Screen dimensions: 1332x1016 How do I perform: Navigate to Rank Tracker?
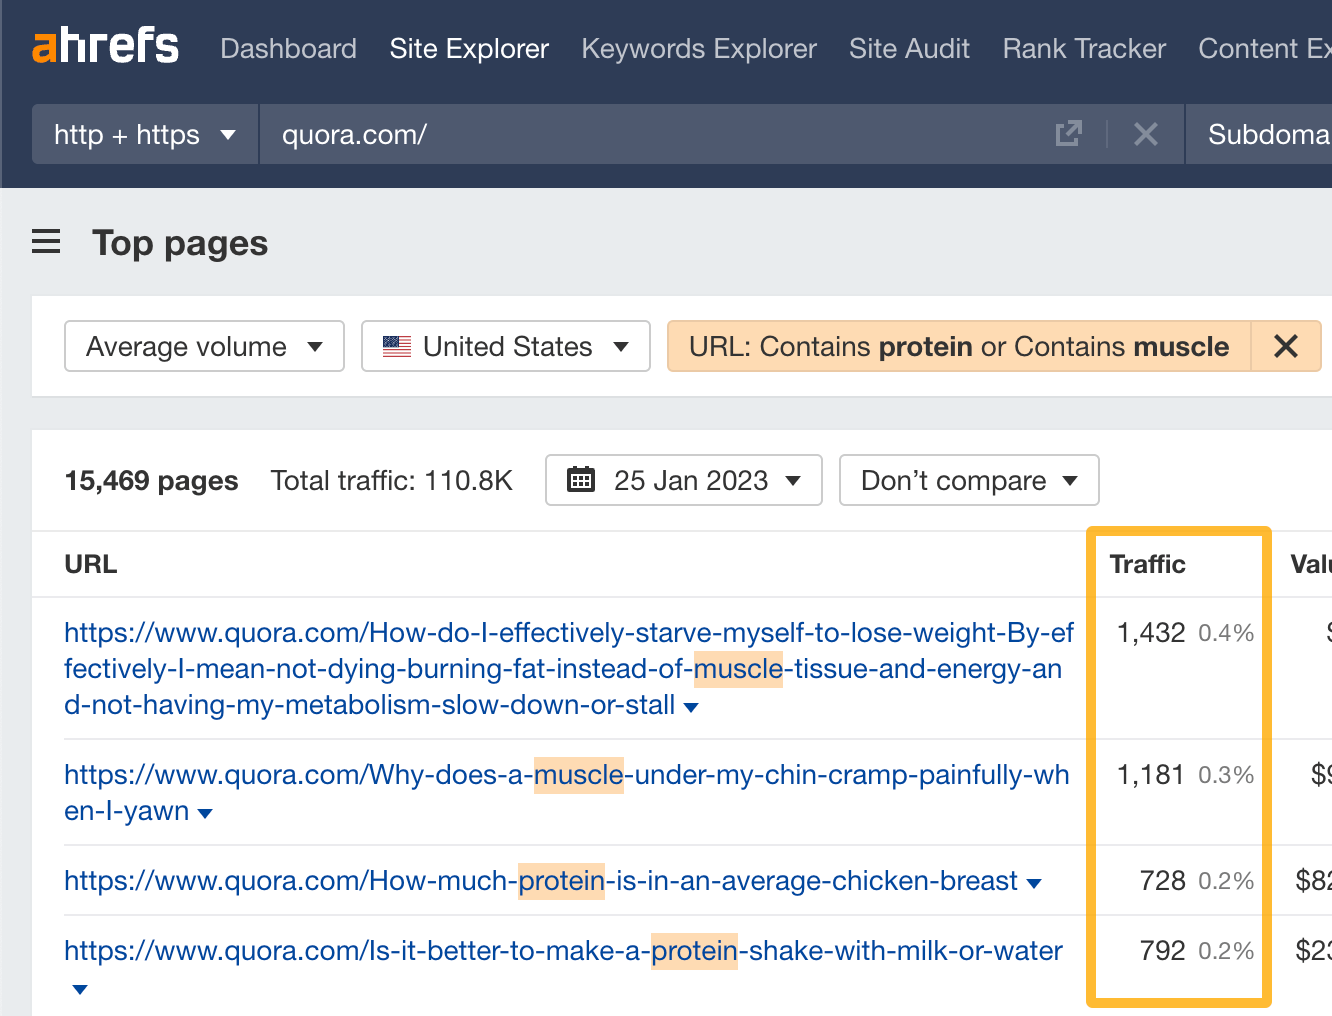(1083, 48)
